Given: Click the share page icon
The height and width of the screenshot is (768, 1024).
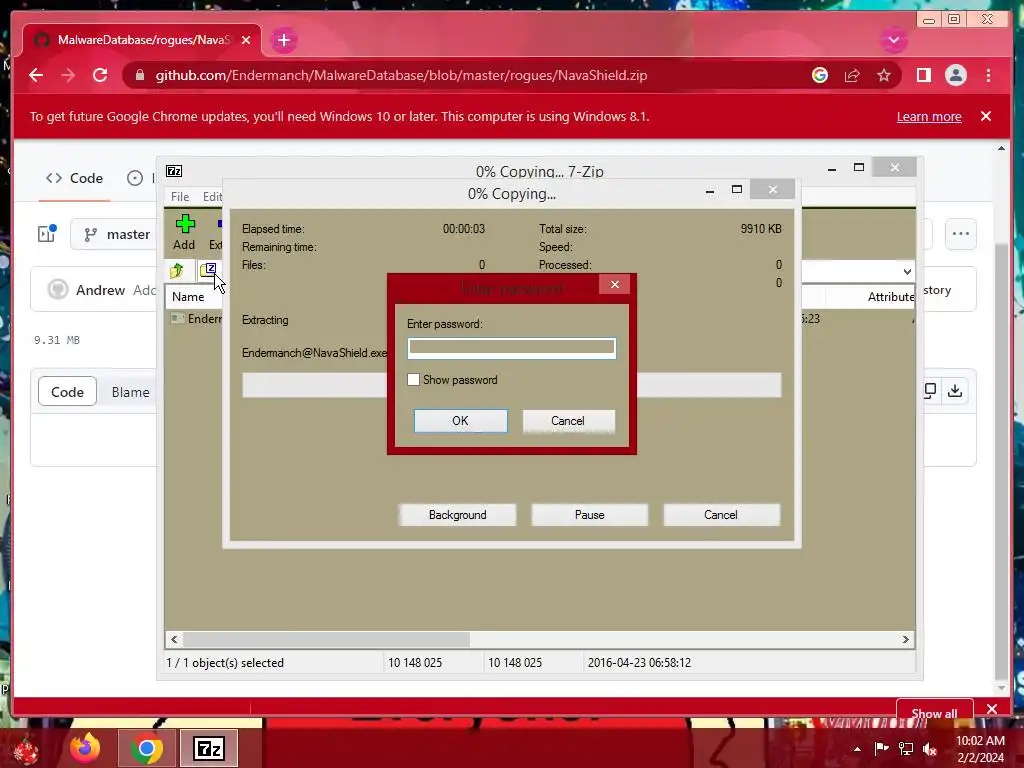Looking at the screenshot, I should 852,75.
